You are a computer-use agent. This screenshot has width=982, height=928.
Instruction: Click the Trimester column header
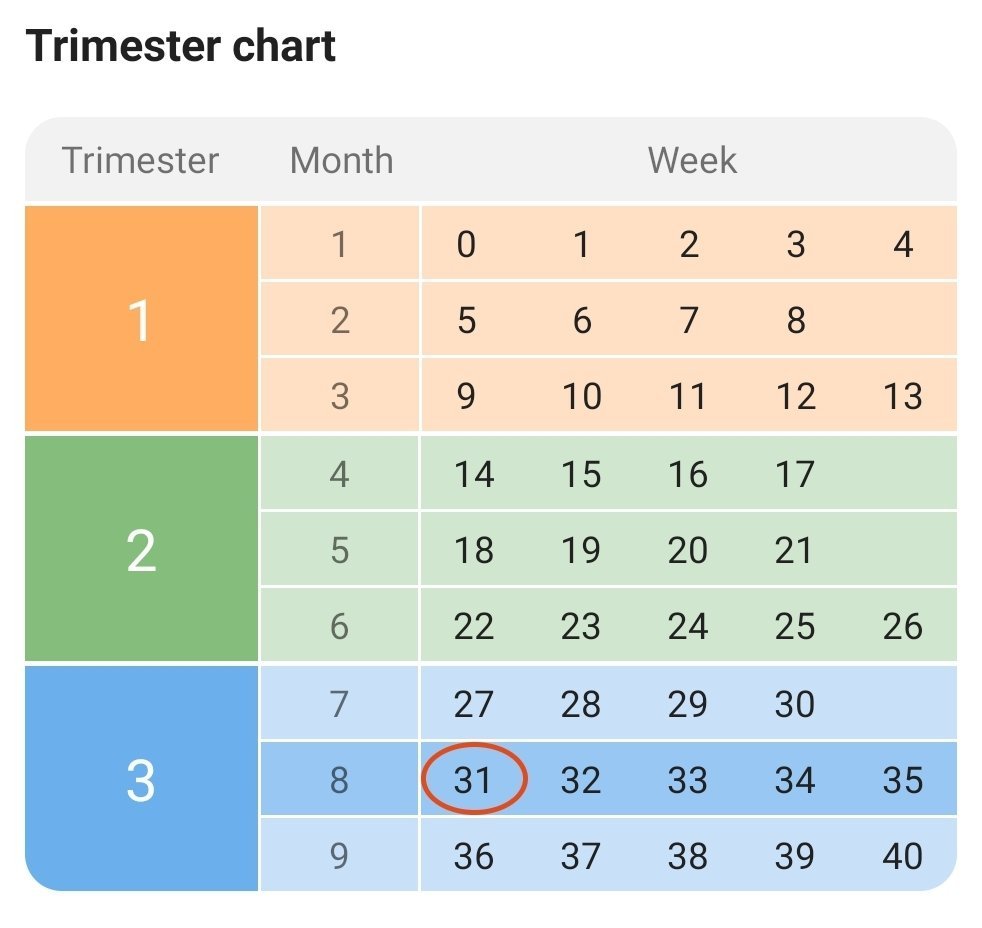point(141,160)
